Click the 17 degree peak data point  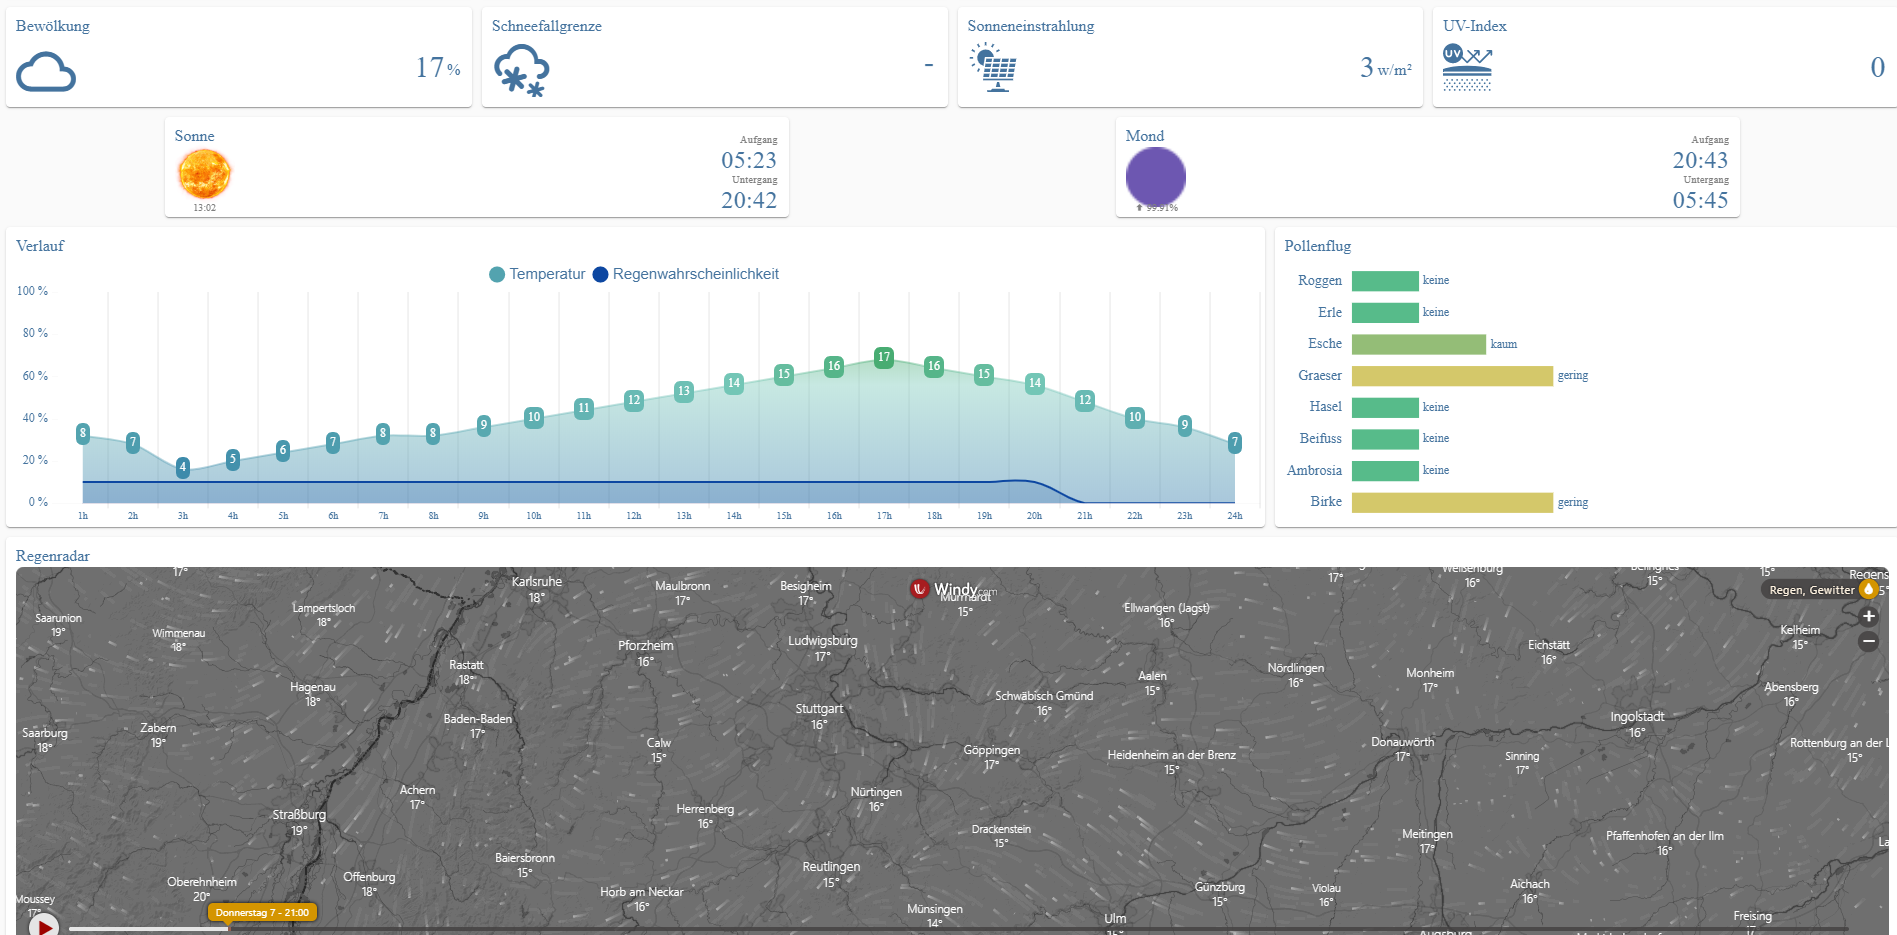pos(884,357)
